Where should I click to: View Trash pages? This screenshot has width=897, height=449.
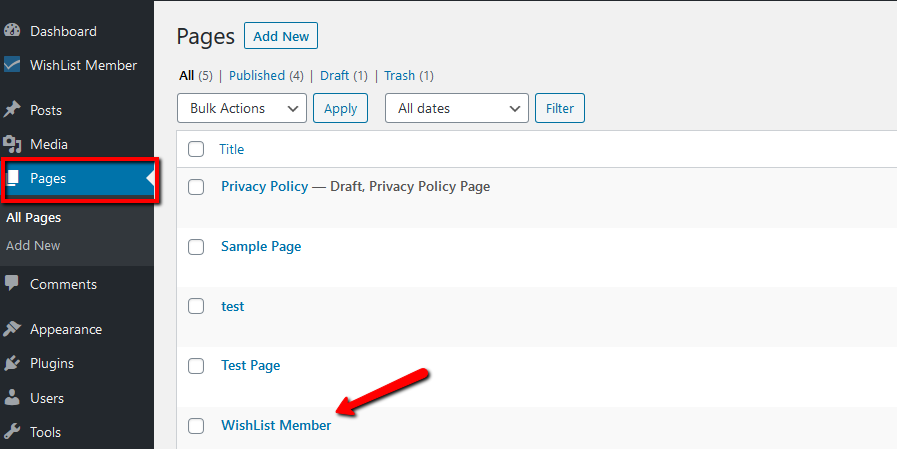(399, 76)
